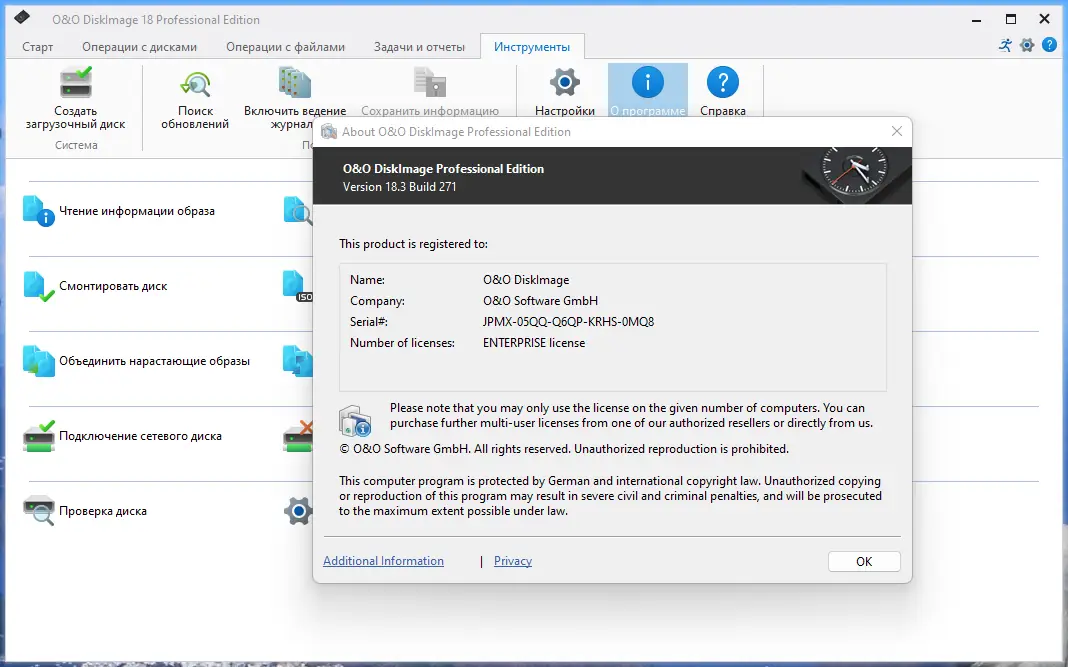Click the ENTERPRISE license value
The height and width of the screenshot is (667, 1068).
[x=534, y=343]
